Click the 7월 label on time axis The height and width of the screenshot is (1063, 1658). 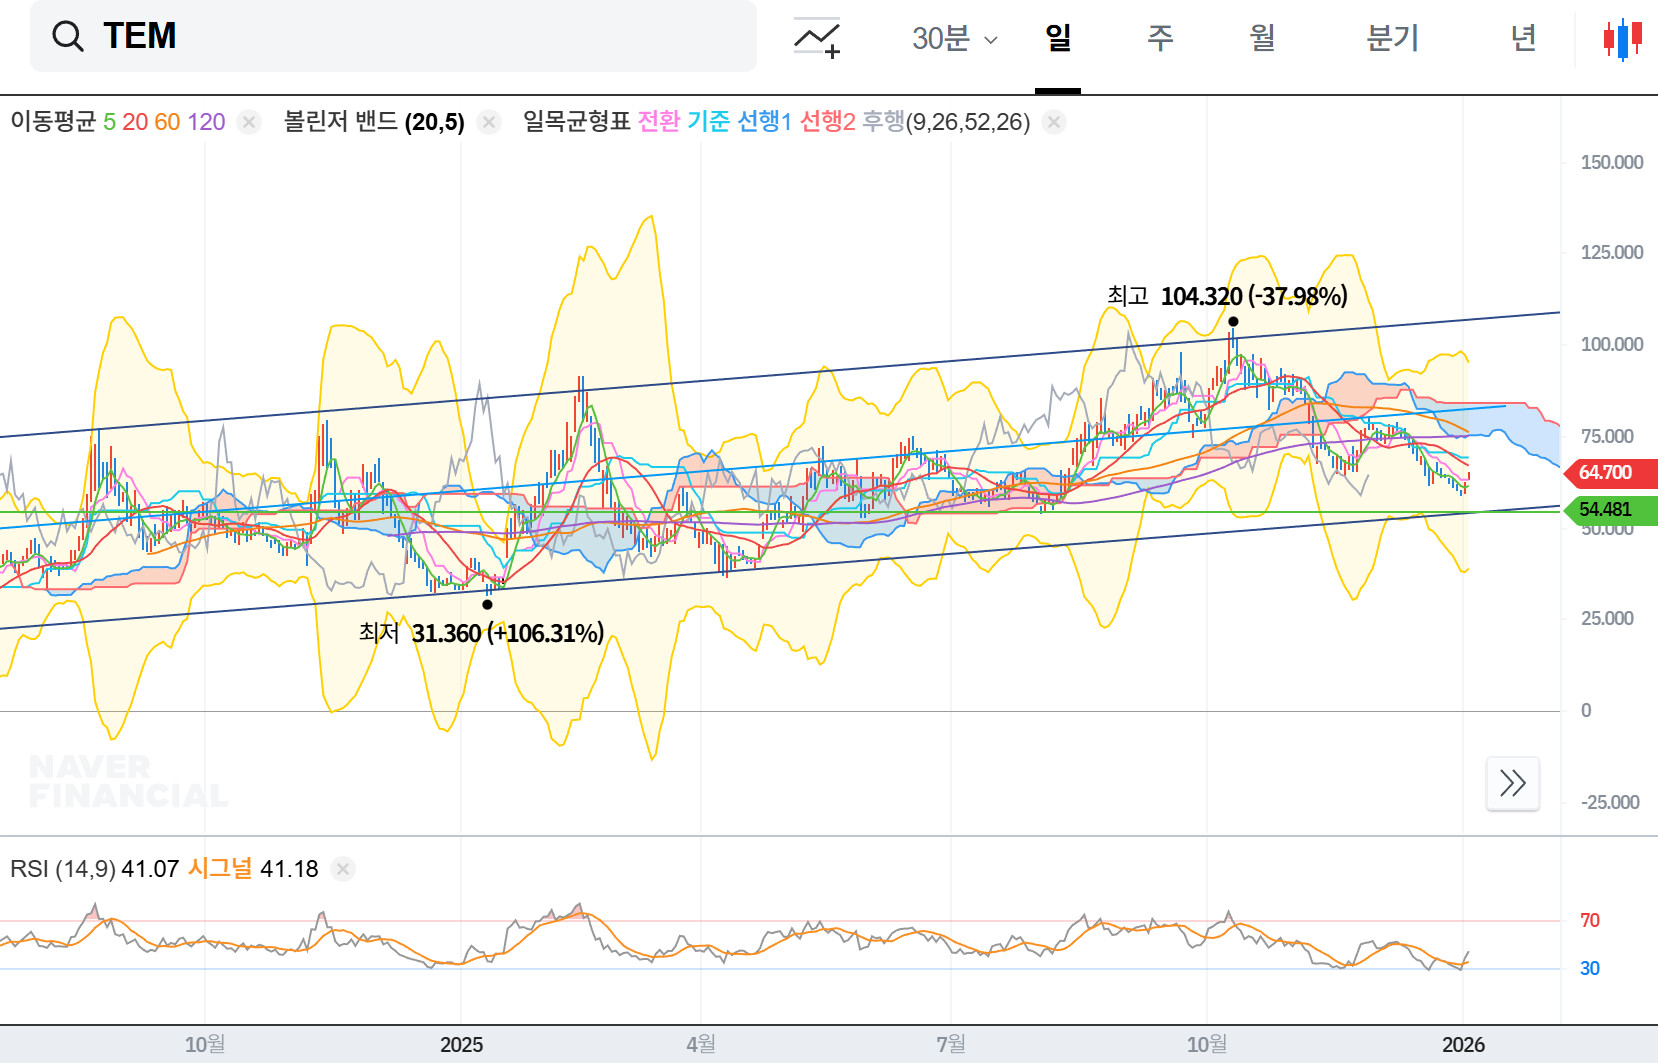click(x=951, y=1045)
